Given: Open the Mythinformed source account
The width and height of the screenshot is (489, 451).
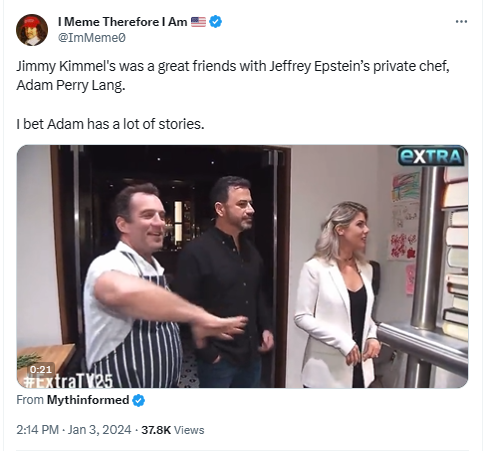Looking at the screenshot, I should coord(88,400).
